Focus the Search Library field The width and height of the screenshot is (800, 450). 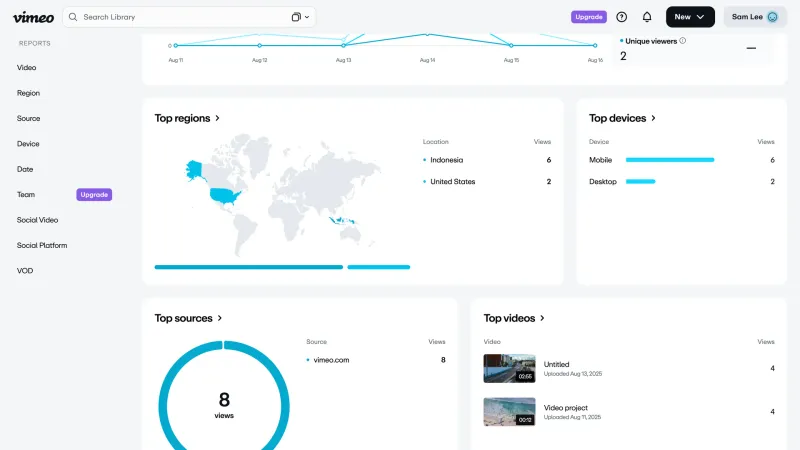click(x=189, y=17)
